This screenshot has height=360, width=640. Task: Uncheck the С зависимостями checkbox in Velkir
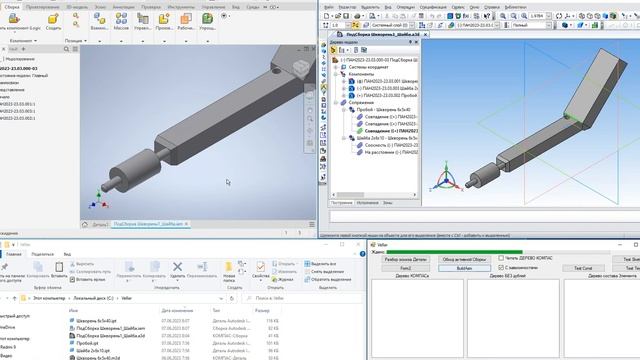501,267
